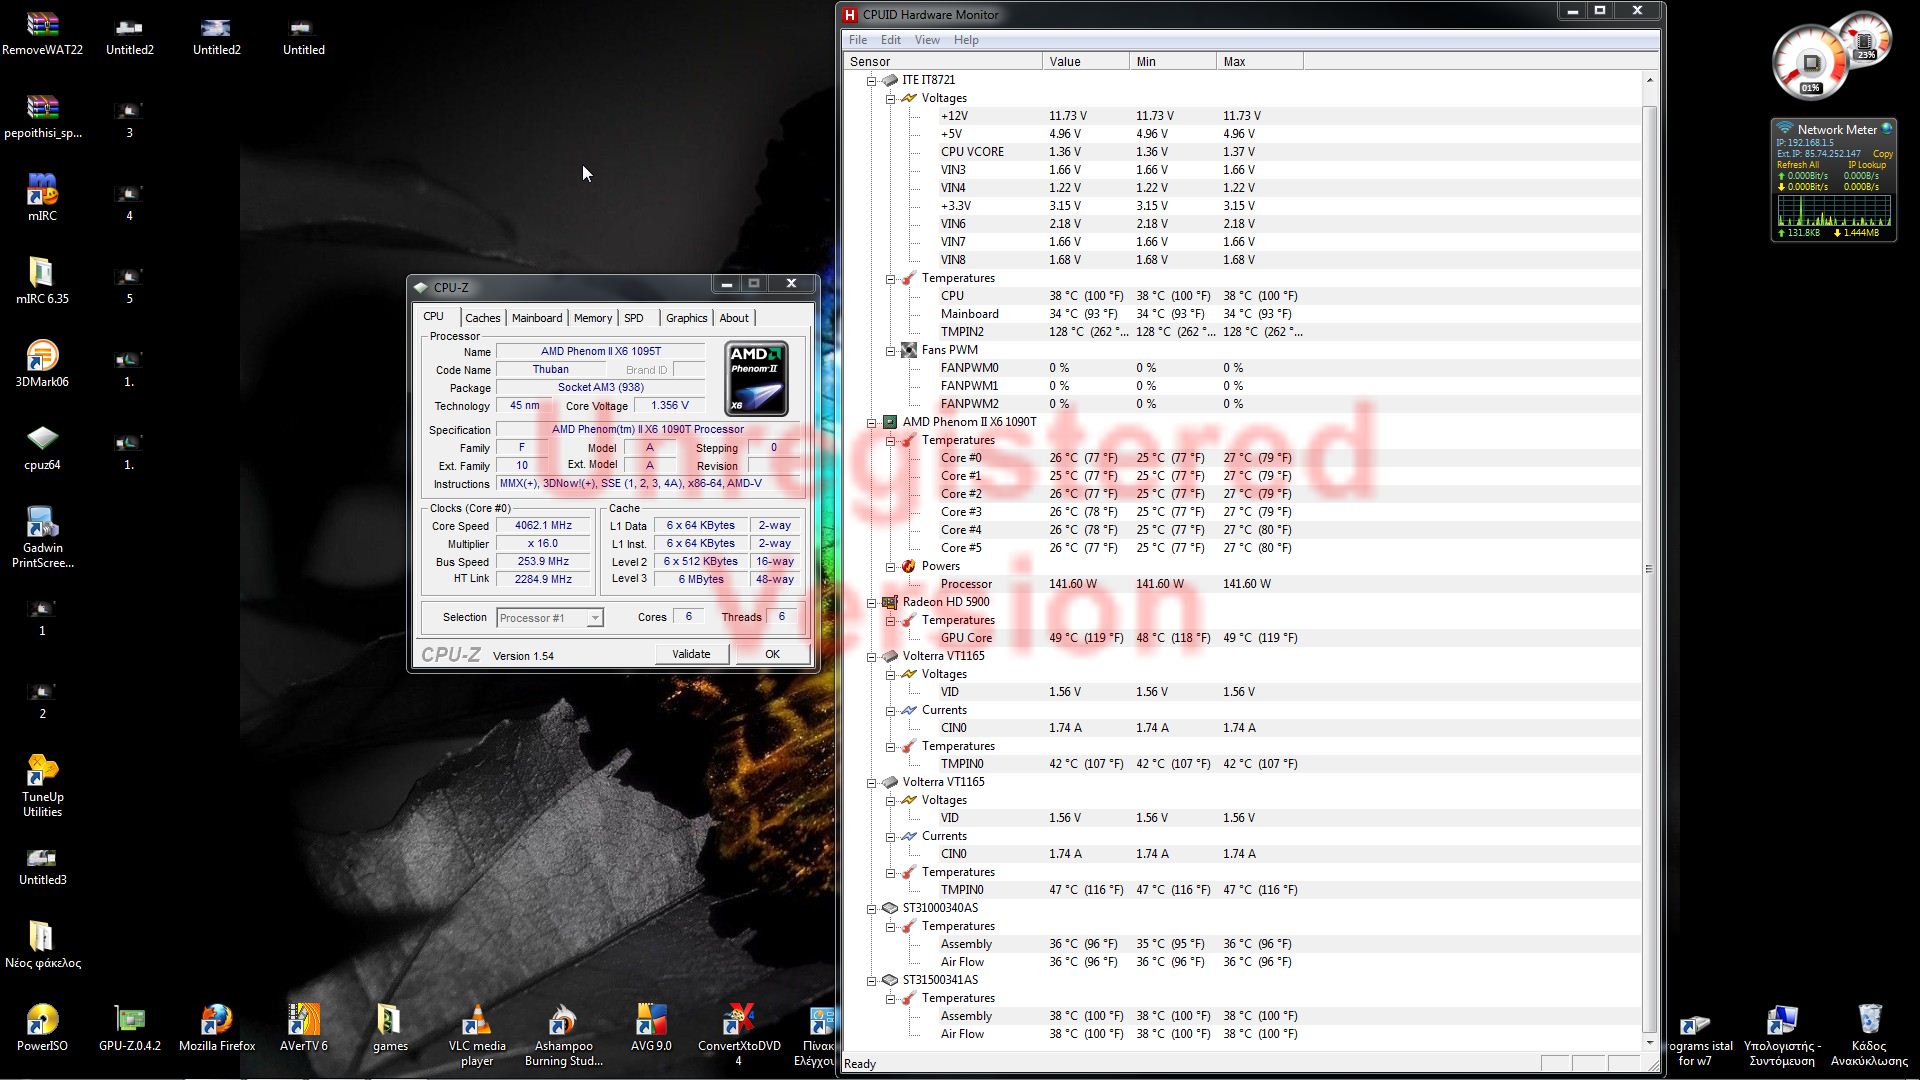
Task: Open the View menu in Hardware Monitor
Action: click(927, 40)
